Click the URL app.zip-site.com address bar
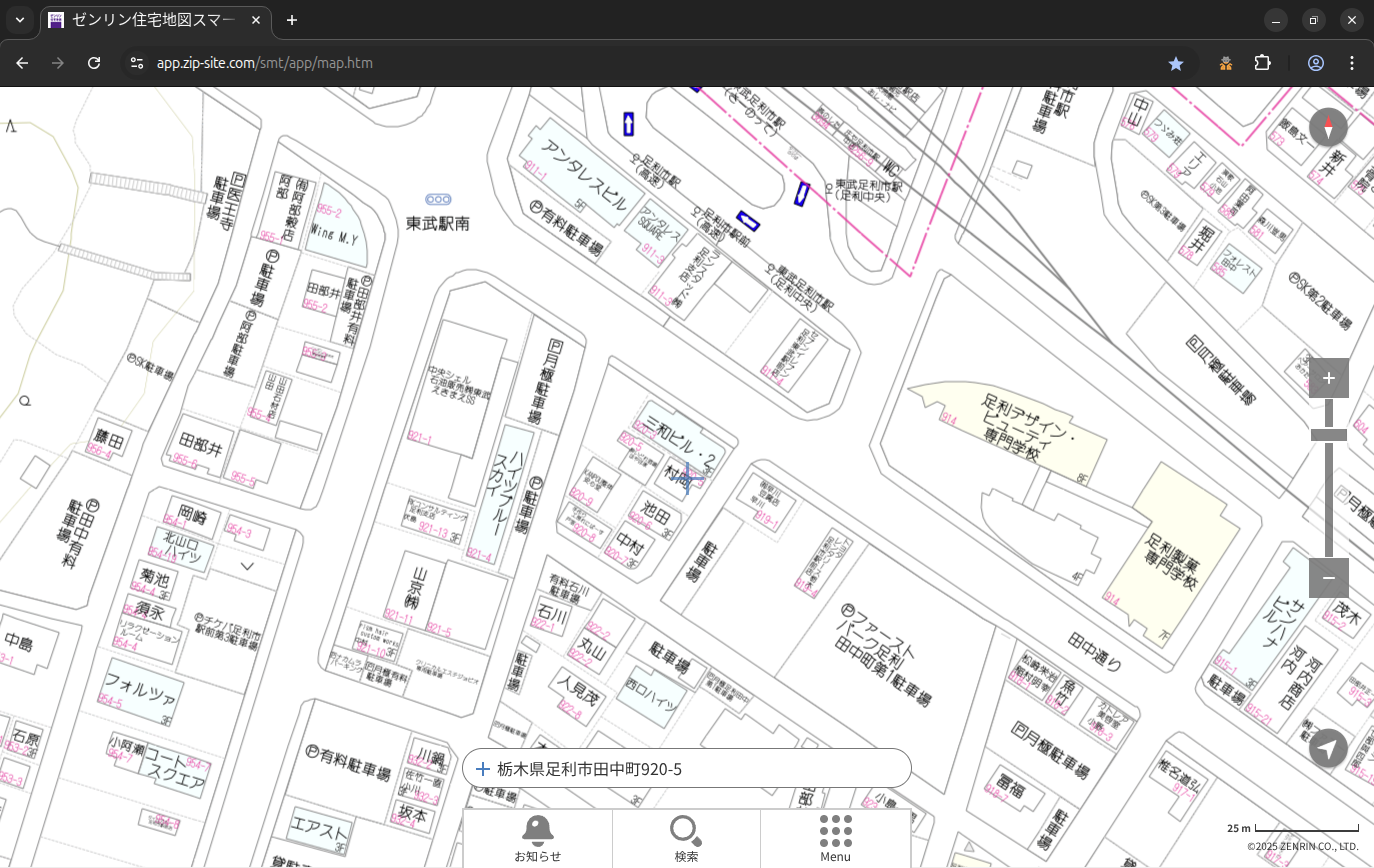The height and width of the screenshot is (868, 1374). (x=265, y=63)
